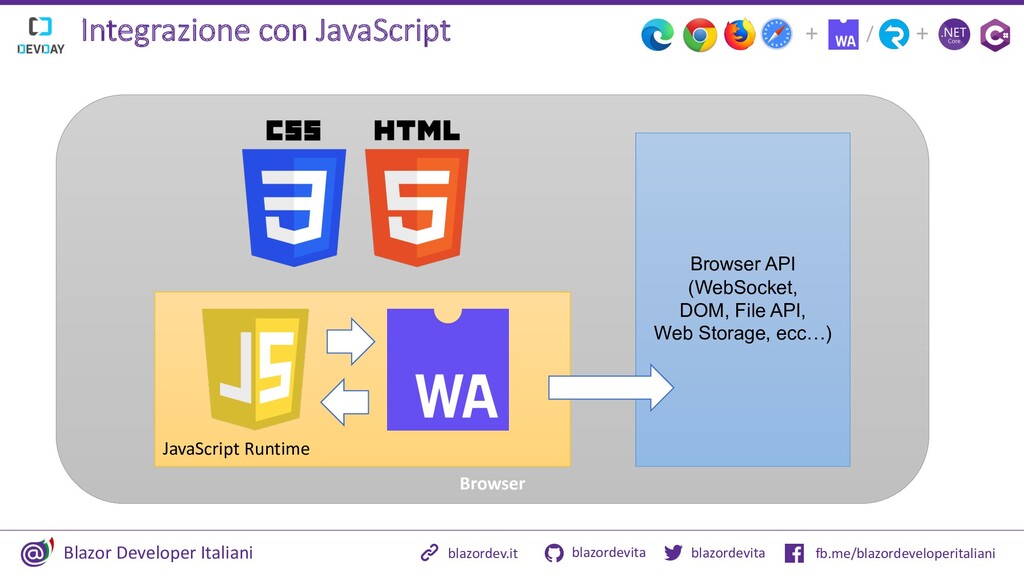Click the JavaScript Runtime label
The height and width of the screenshot is (576, 1024).
tap(236, 449)
